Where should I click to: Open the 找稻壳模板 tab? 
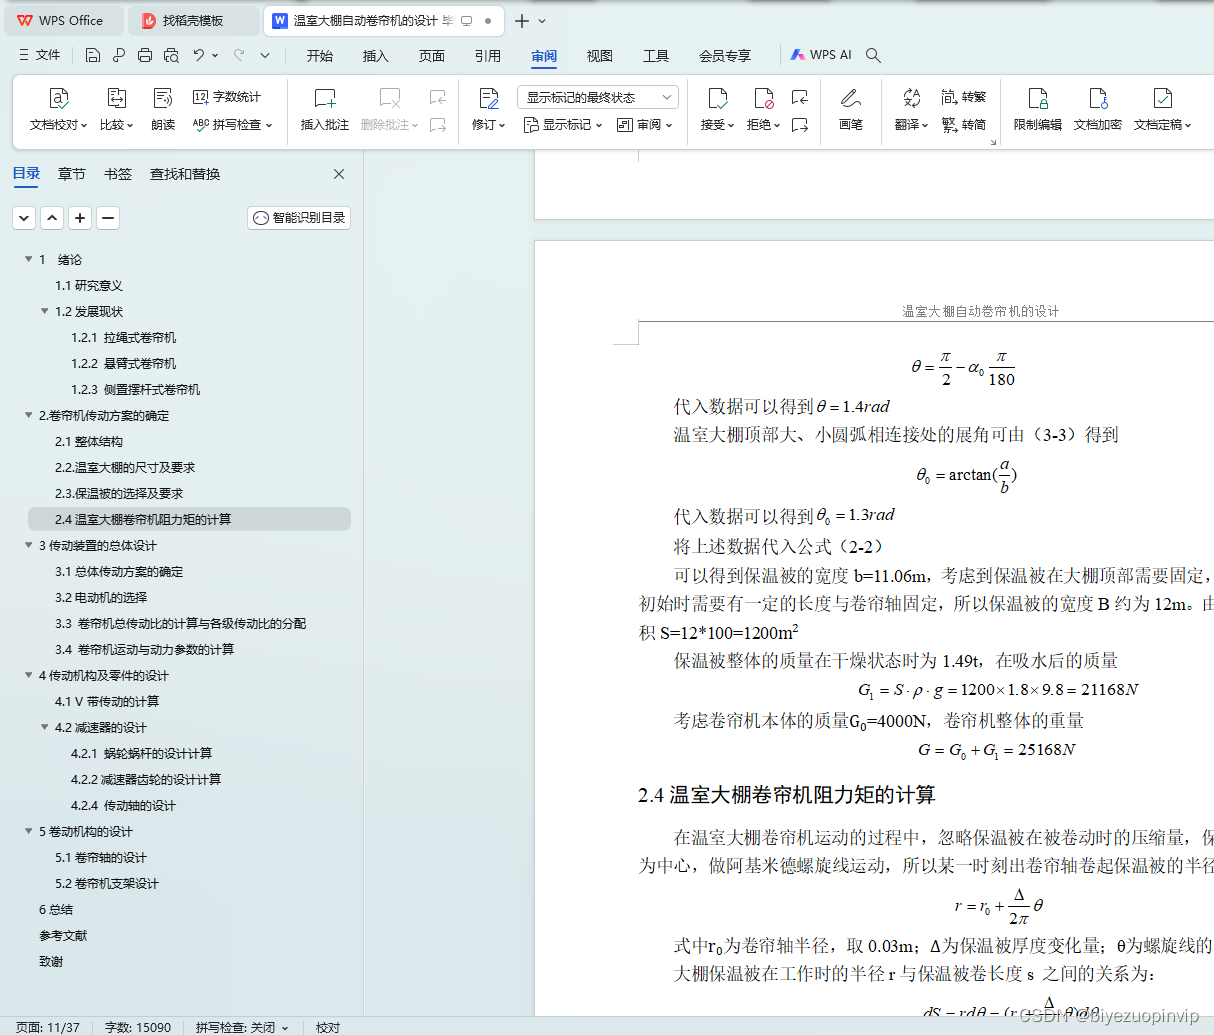[192, 21]
